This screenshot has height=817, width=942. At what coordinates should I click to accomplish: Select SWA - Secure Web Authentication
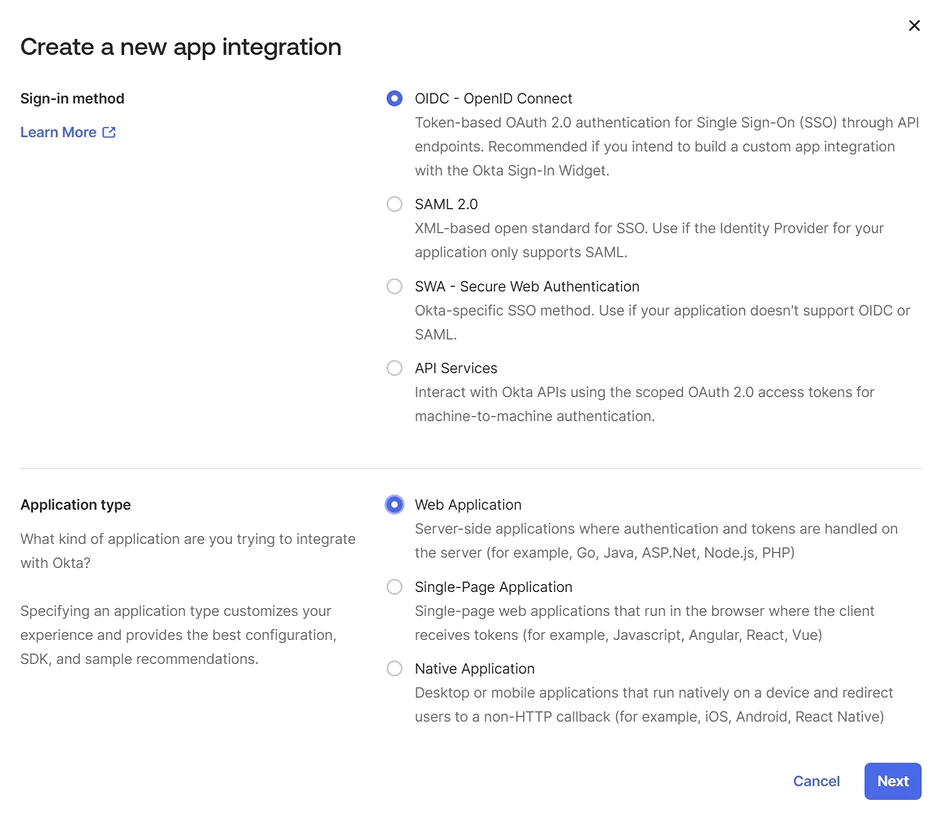click(395, 286)
